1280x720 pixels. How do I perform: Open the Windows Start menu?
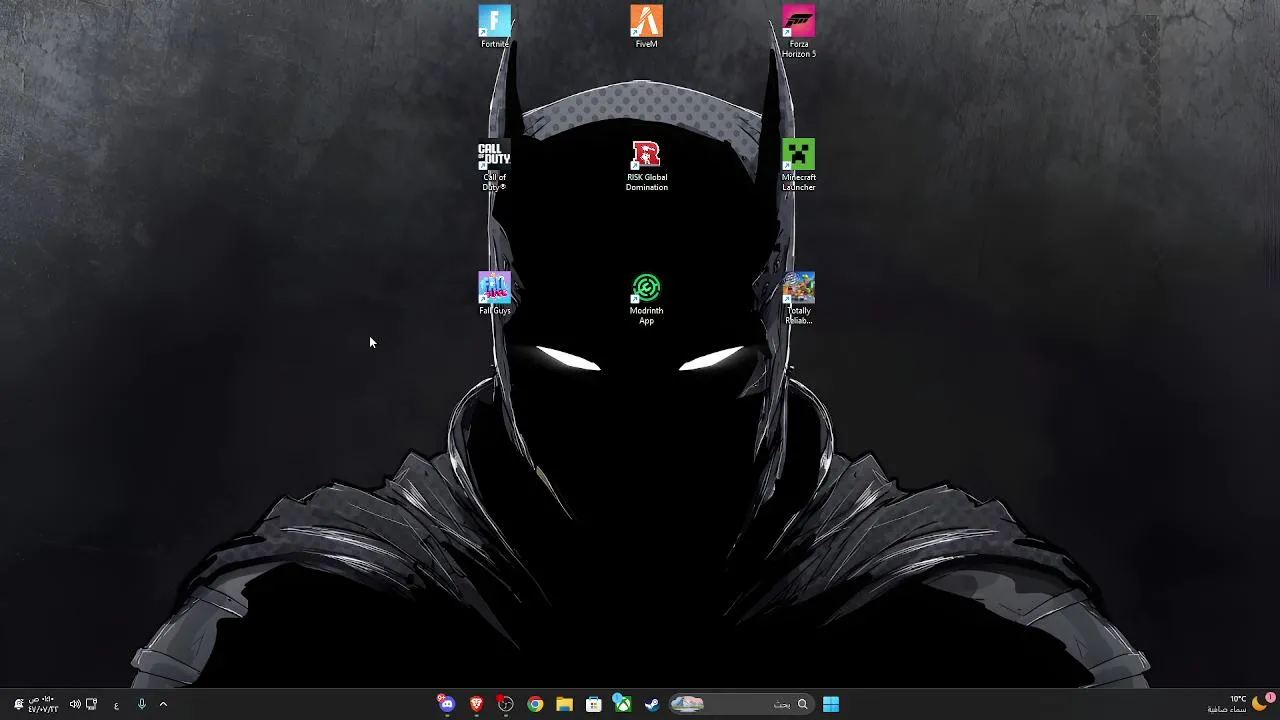[x=831, y=704]
